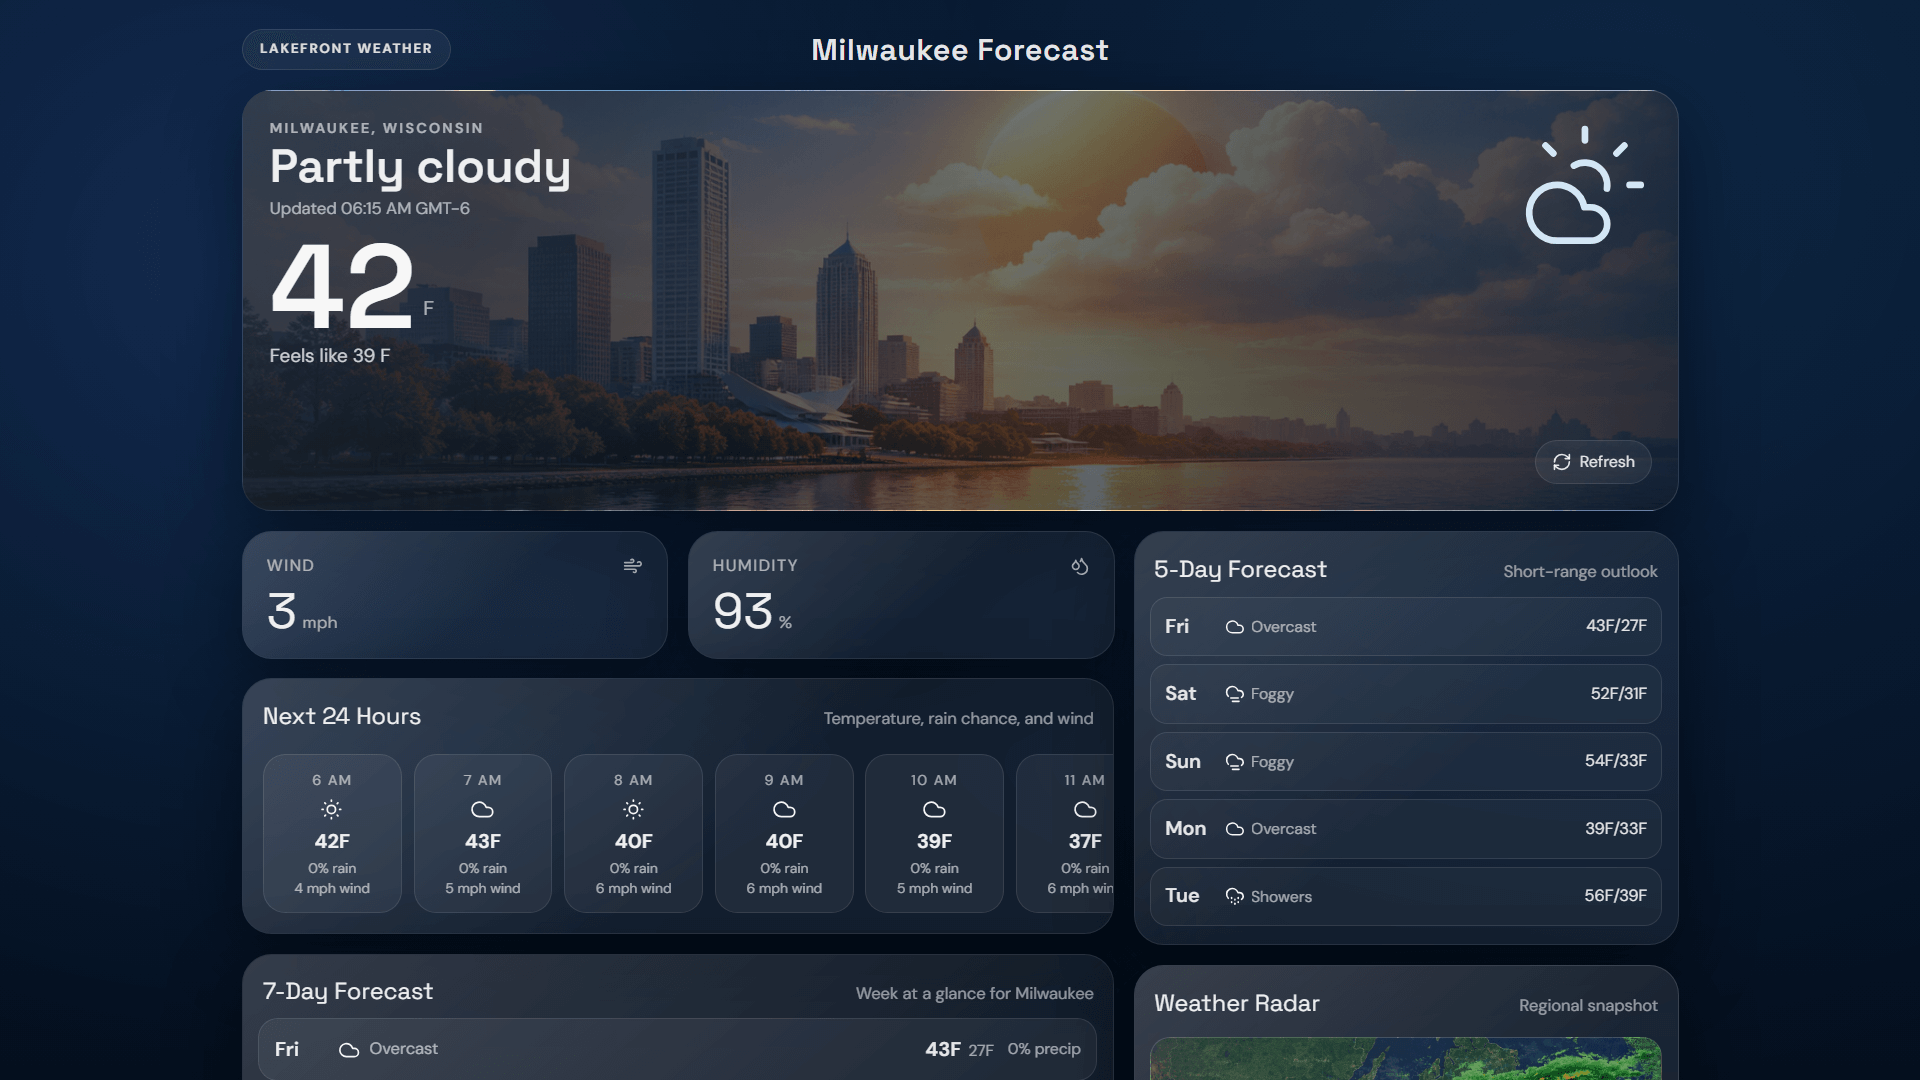The image size is (1920, 1080).
Task: Select the 9 AM hourly card
Action: 783,833
